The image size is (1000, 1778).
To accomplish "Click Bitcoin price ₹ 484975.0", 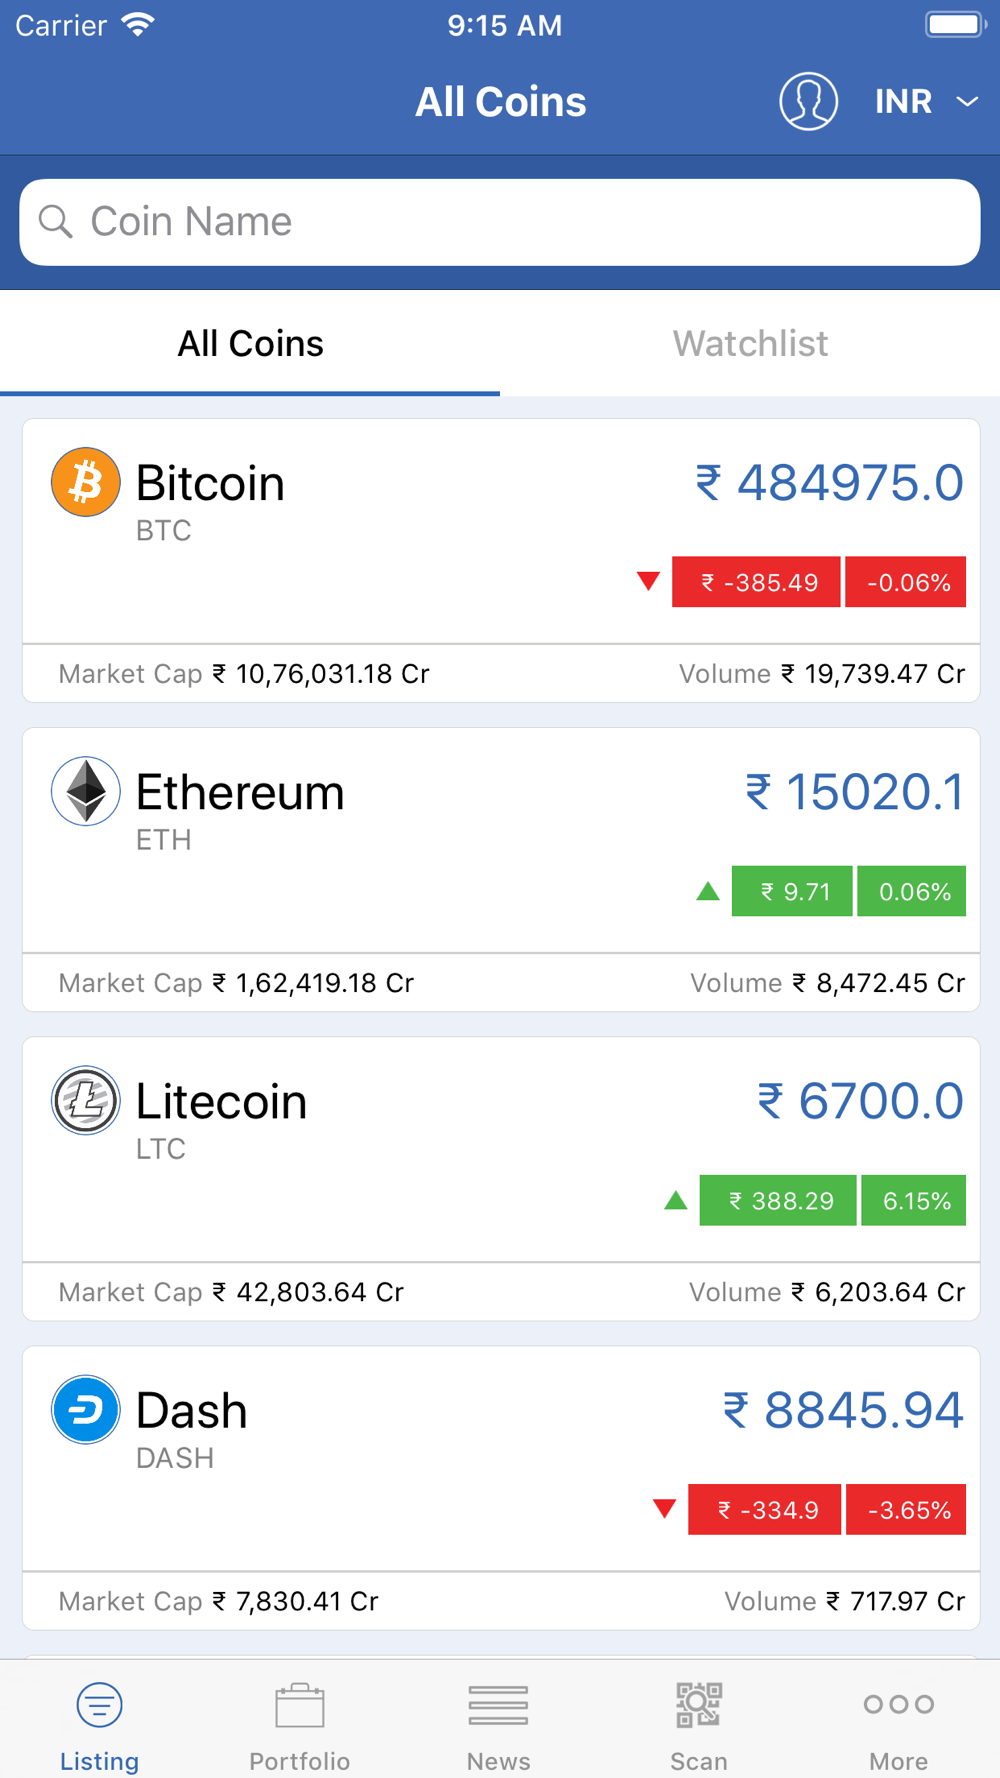I will coord(830,483).
